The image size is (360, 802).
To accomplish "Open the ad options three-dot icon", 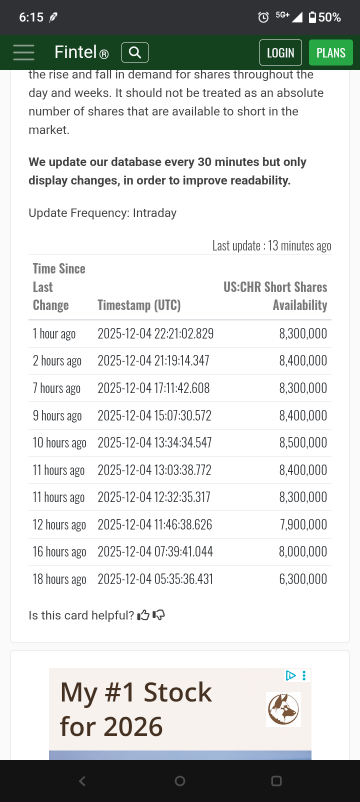I will (304, 676).
